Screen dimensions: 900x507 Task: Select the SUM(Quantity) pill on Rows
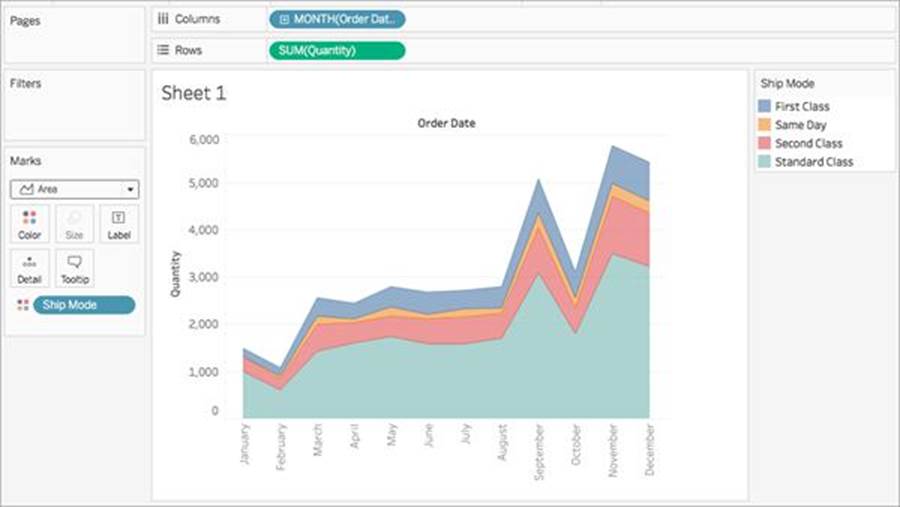pos(336,51)
